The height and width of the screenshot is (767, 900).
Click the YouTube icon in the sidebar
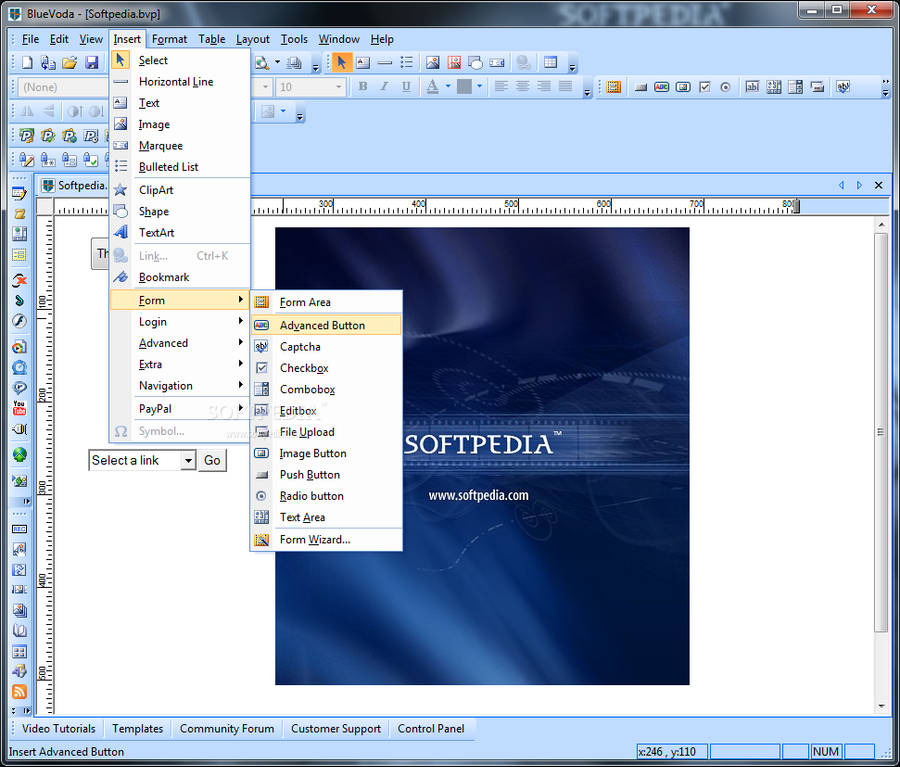point(19,408)
